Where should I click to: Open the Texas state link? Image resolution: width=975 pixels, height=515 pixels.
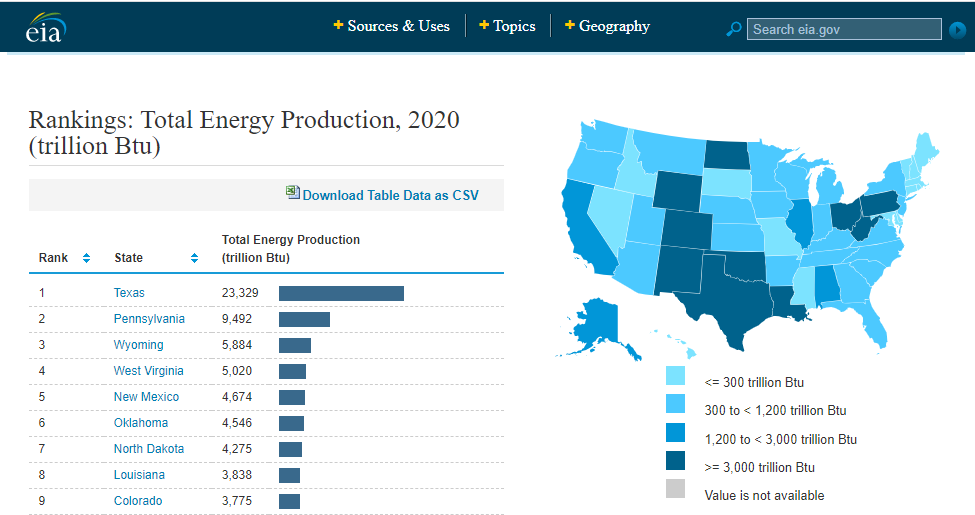tap(129, 293)
